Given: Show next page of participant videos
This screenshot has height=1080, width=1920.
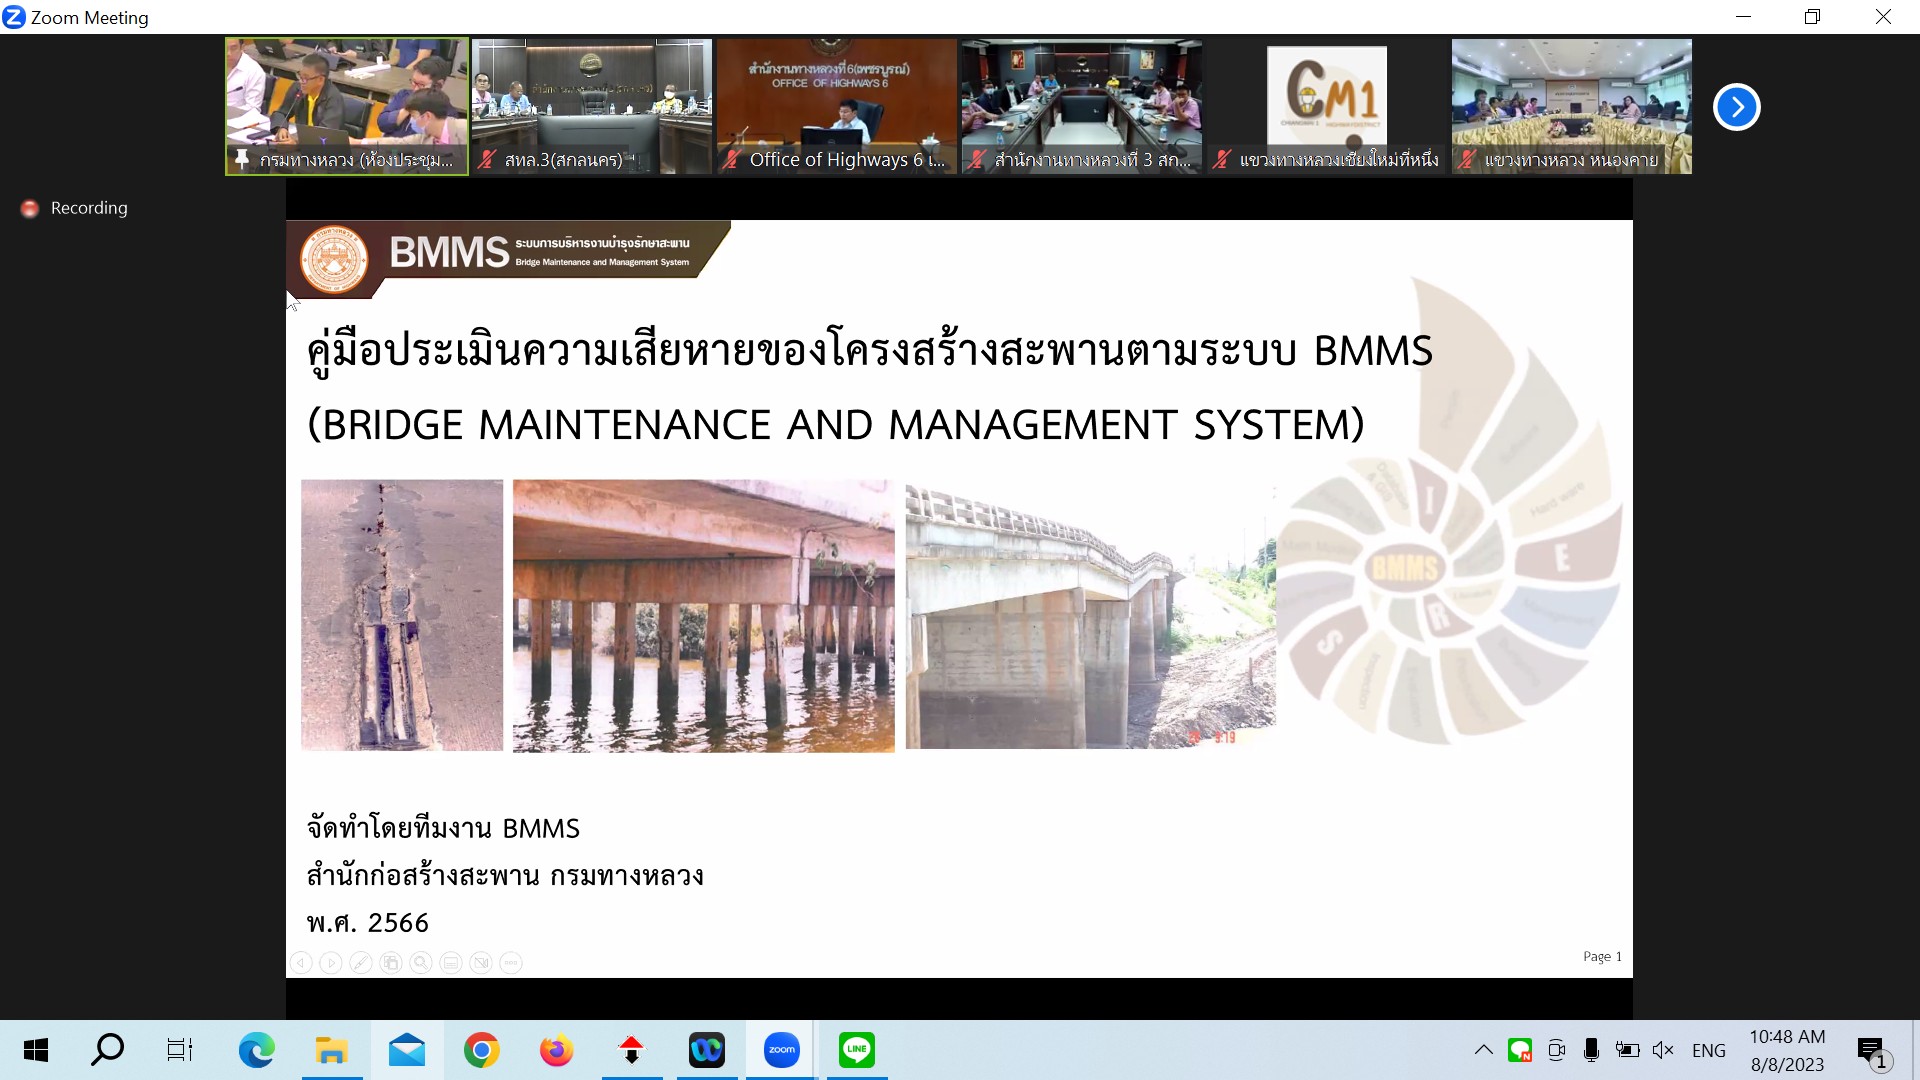Looking at the screenshot, I should (x=1736, y=107).
